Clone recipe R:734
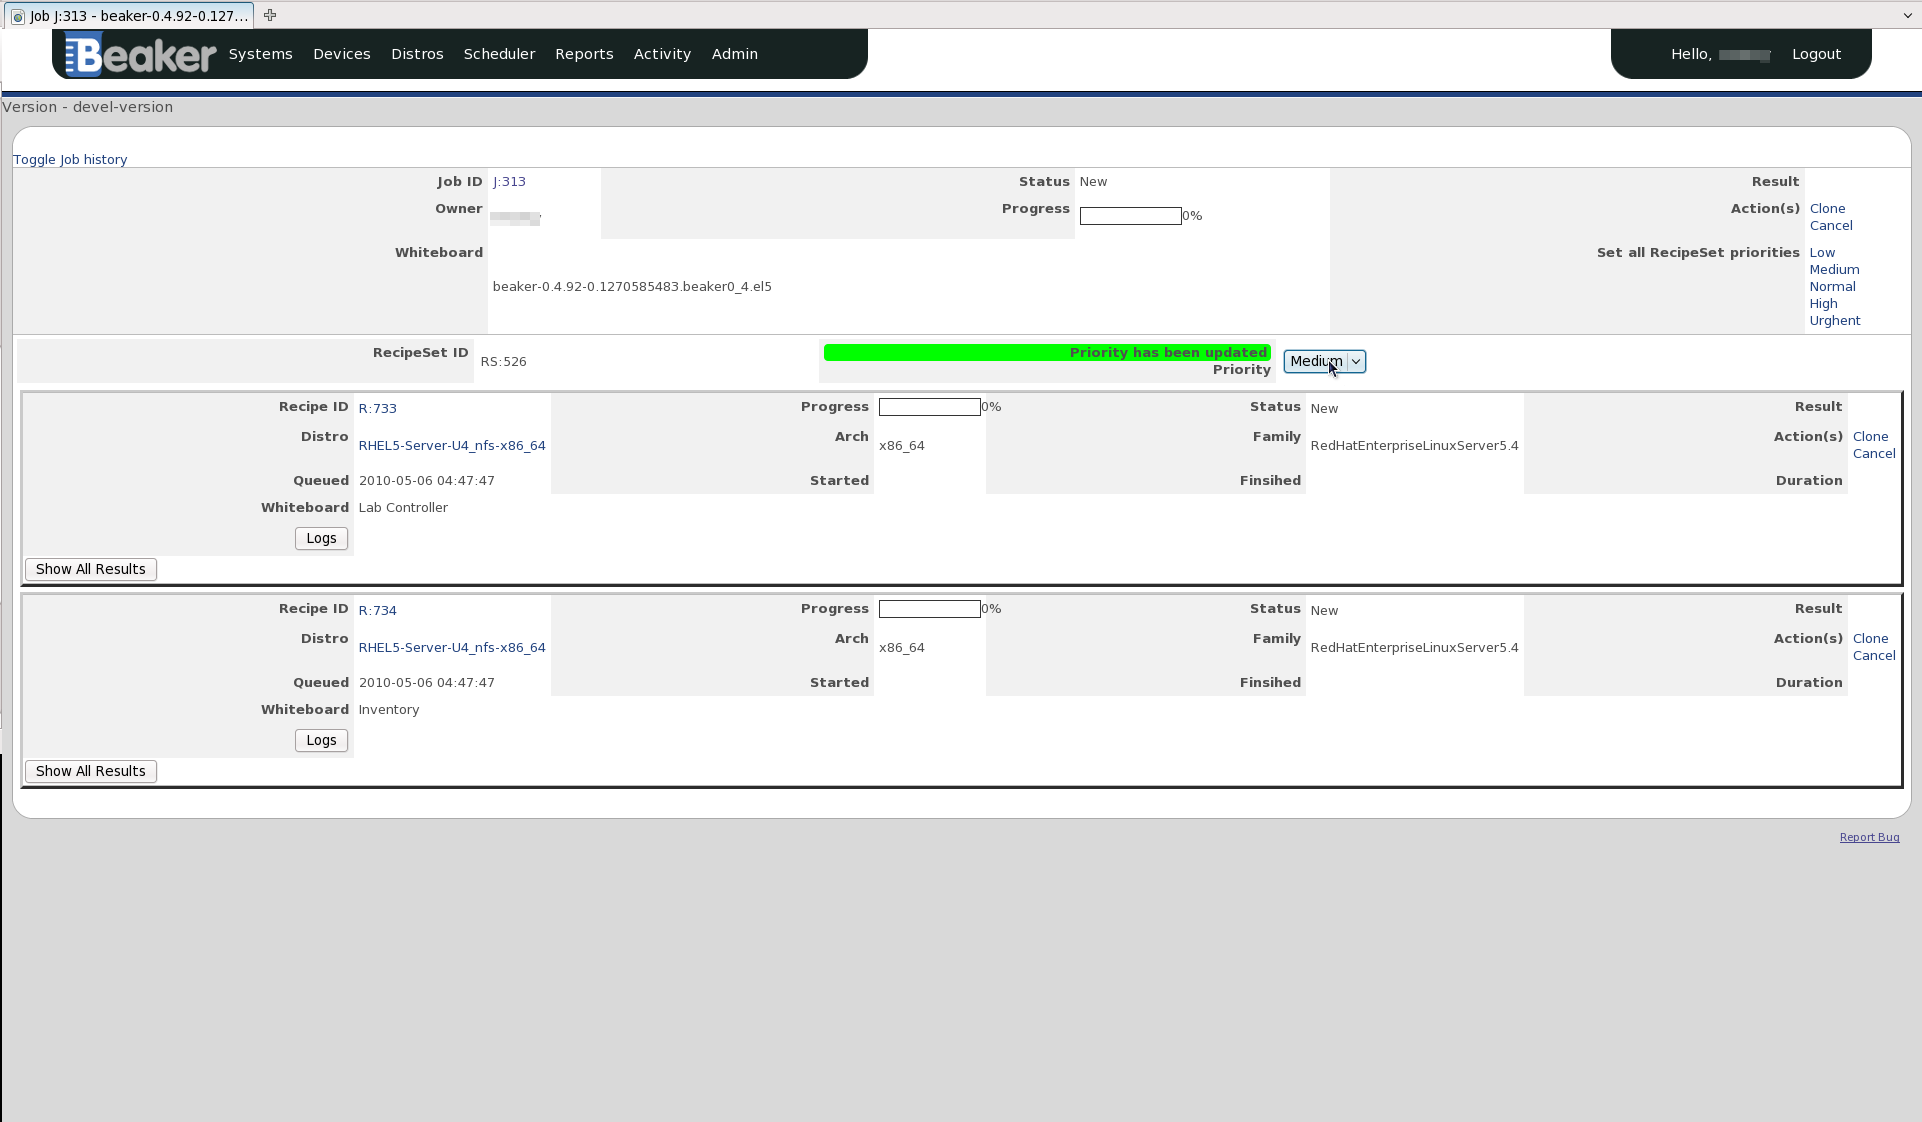This screenshot has height=1122, width=1922. point(1870,639)
